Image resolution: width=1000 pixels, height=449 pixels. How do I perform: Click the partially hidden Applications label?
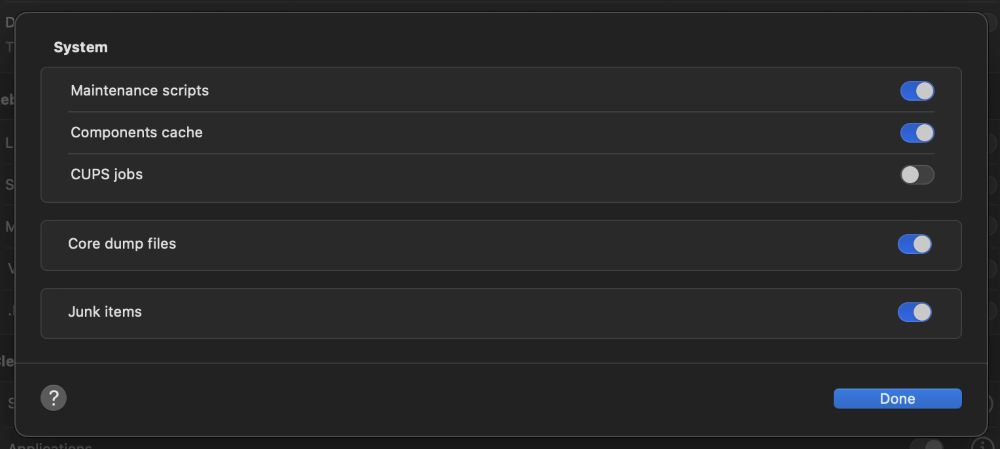[50, 445]
